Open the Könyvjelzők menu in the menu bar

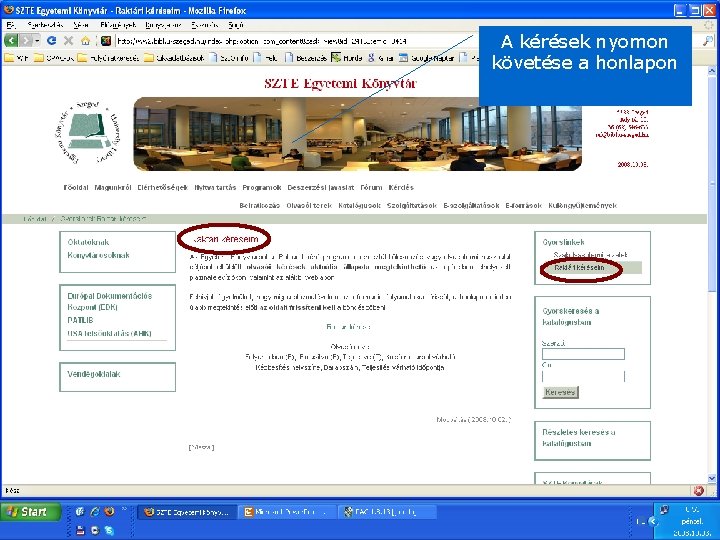163,25
